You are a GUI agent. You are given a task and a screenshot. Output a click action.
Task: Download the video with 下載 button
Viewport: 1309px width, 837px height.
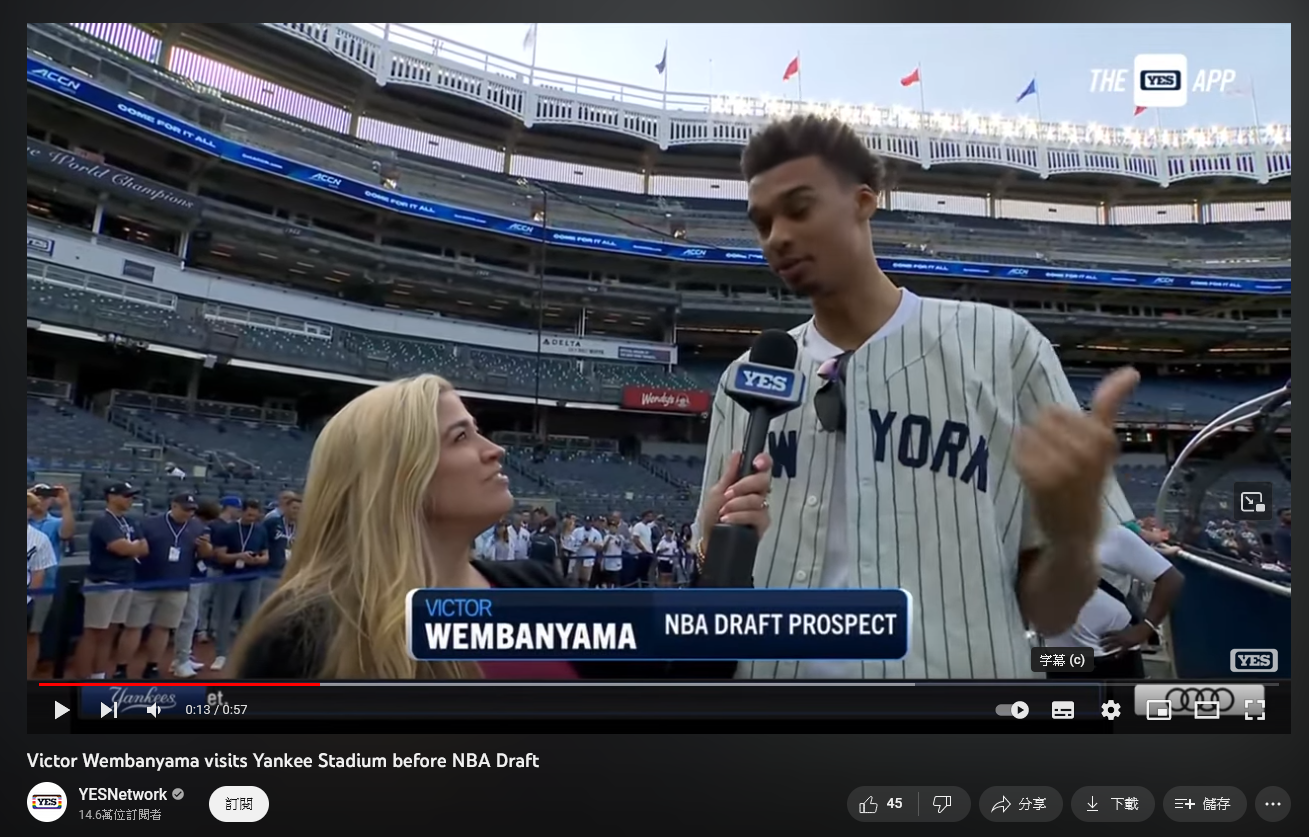pos(1112,804)
